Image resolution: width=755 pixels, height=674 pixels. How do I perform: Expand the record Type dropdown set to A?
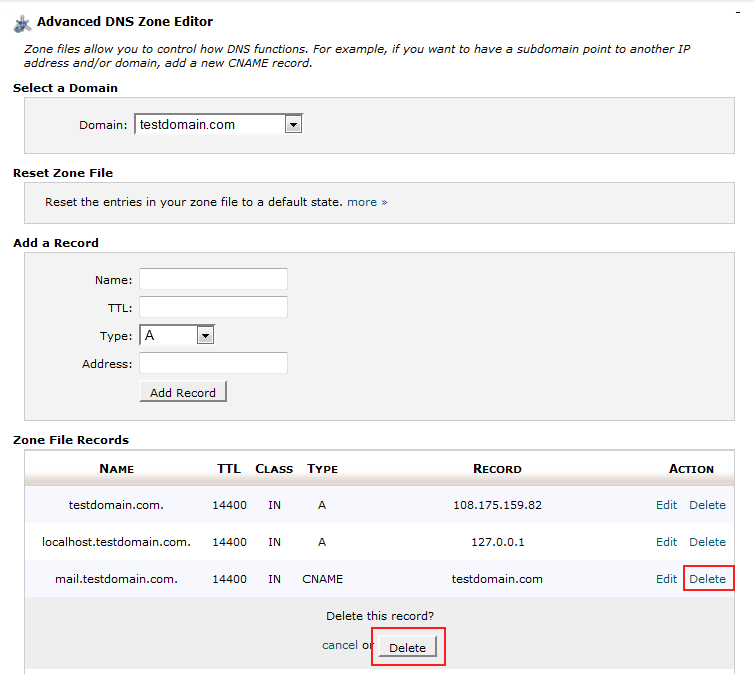click(177, 335)
